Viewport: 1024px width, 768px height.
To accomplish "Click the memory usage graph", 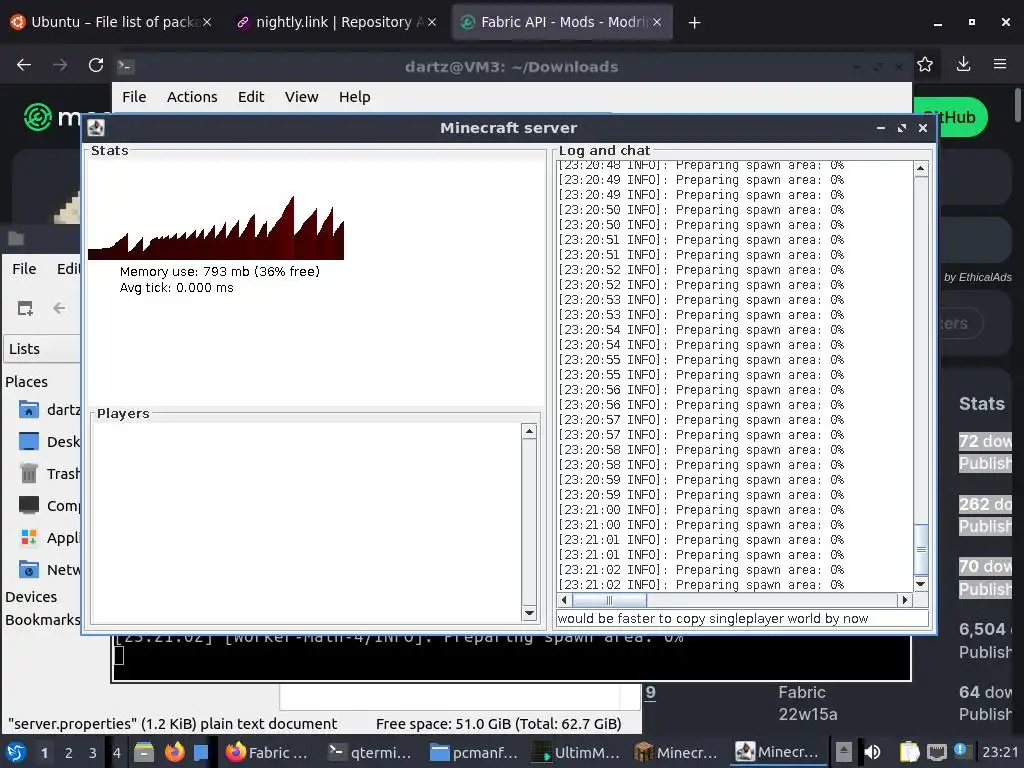I will 216,227.
